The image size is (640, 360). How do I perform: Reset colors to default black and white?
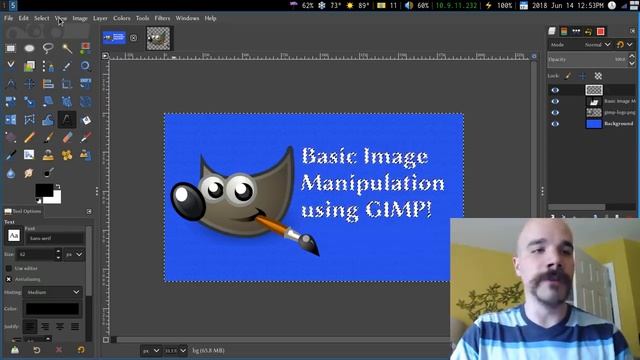[38, 201]
